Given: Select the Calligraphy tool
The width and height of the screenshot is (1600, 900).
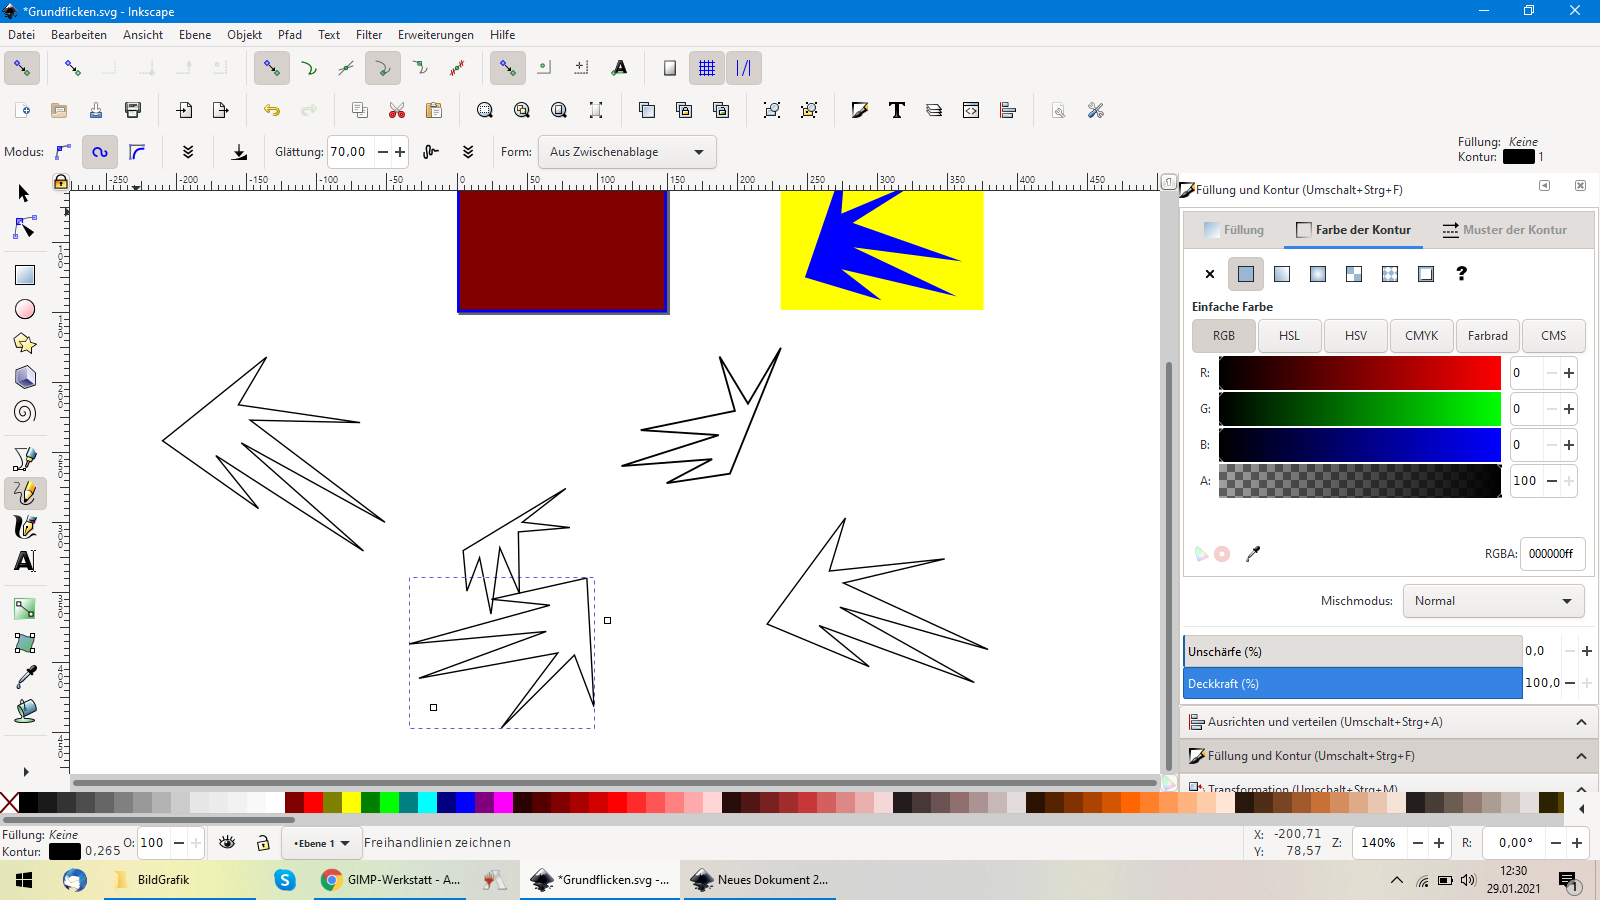Looking at the screenshot, I should 25,527.
